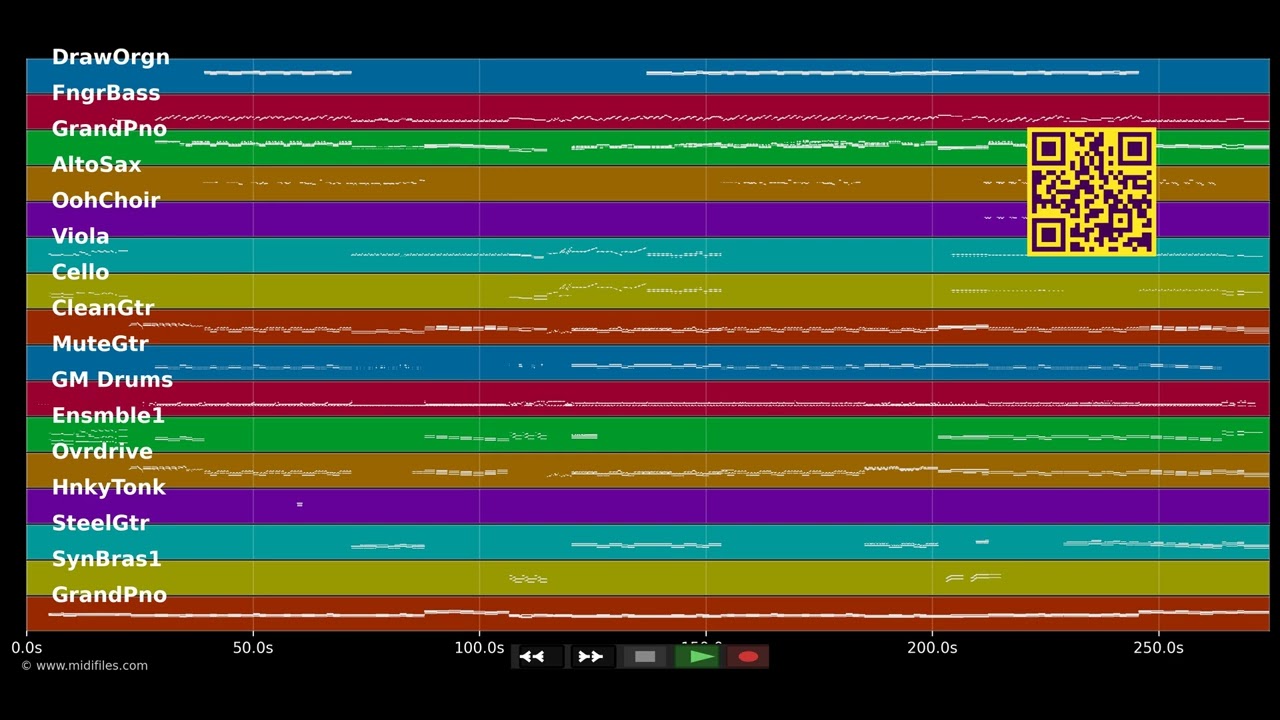Select the CleanGtr track label

tap(103, 308)
